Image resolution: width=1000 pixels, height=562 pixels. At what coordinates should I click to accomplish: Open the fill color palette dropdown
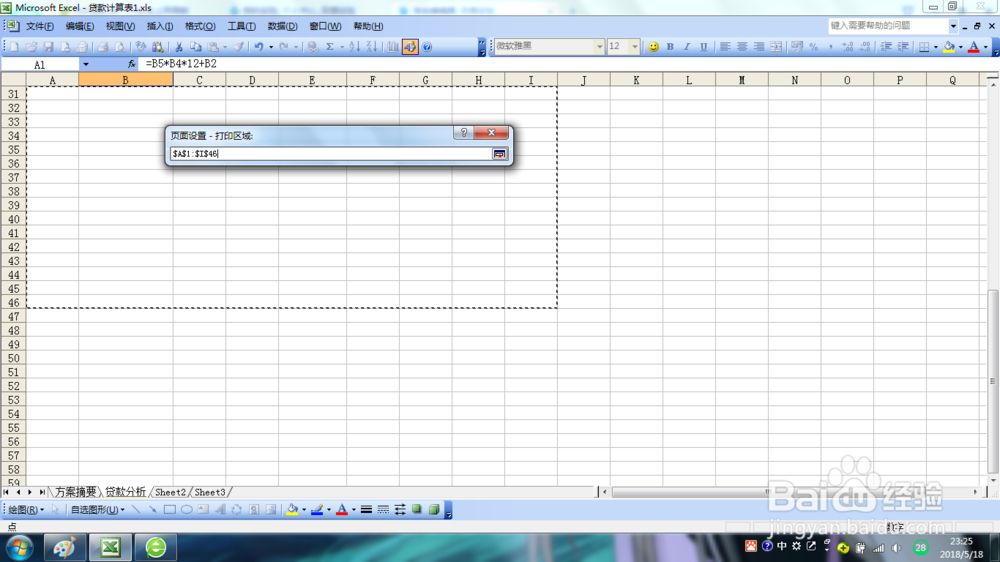coord(961,47)
